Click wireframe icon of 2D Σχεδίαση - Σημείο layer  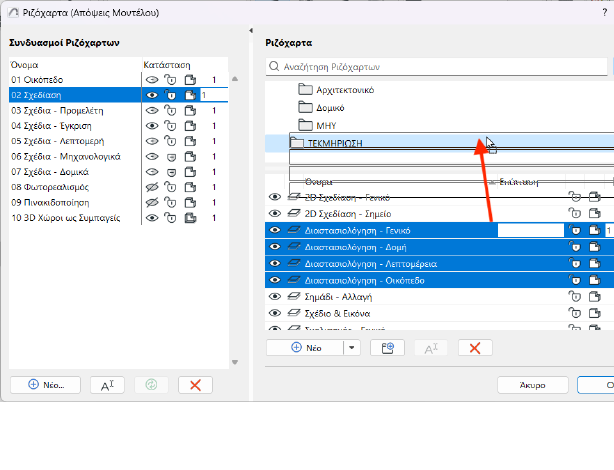pyautogui.click(x=594, y=214)
